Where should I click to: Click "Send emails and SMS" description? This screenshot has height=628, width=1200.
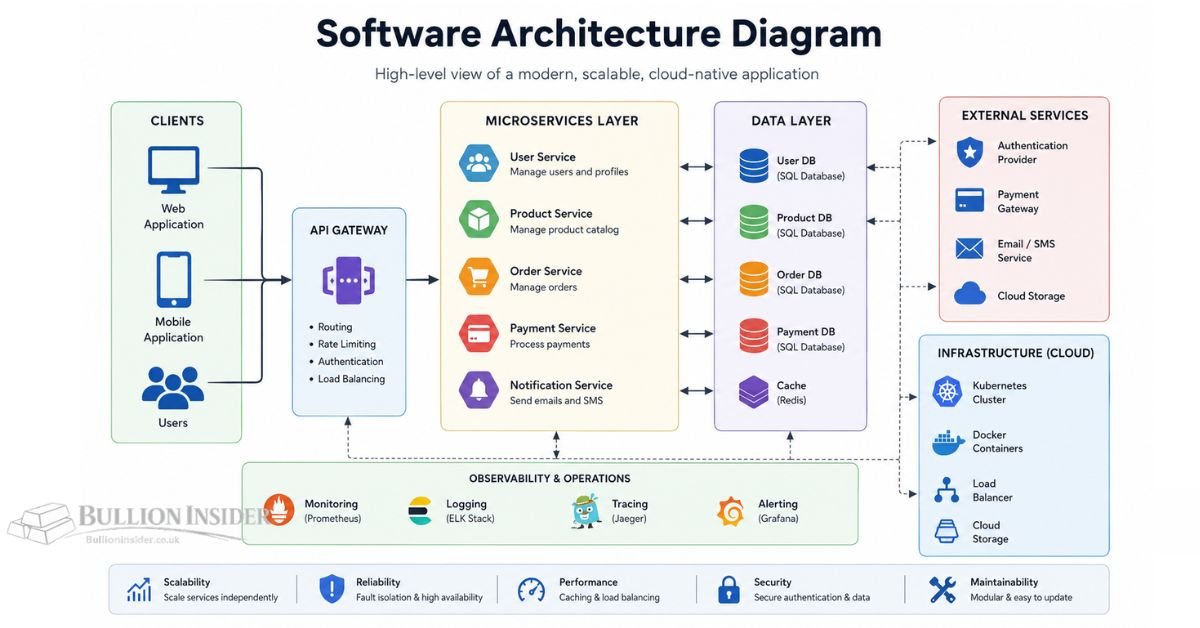tap(556, 401)
